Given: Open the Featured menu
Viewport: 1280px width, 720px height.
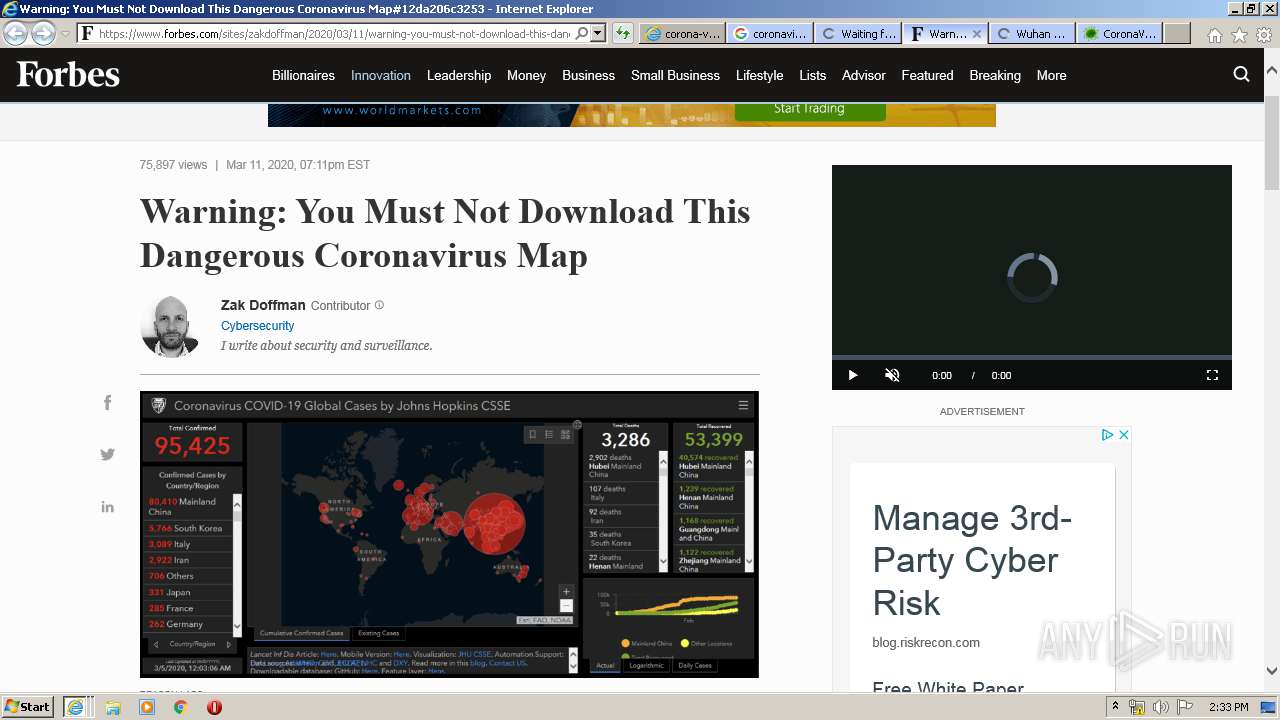Looking at the screenshot, I should 927,75.
